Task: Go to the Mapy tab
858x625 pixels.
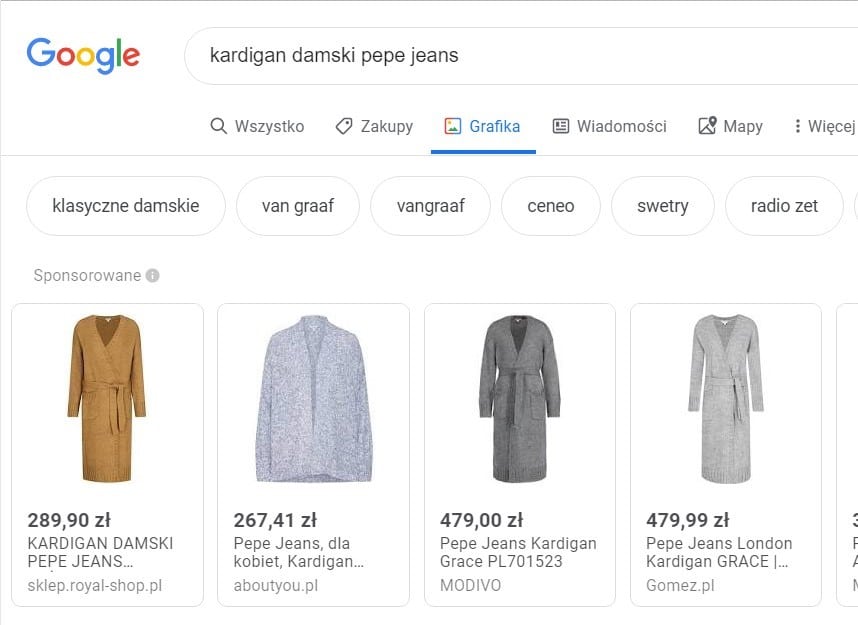Action: [730, 126]
